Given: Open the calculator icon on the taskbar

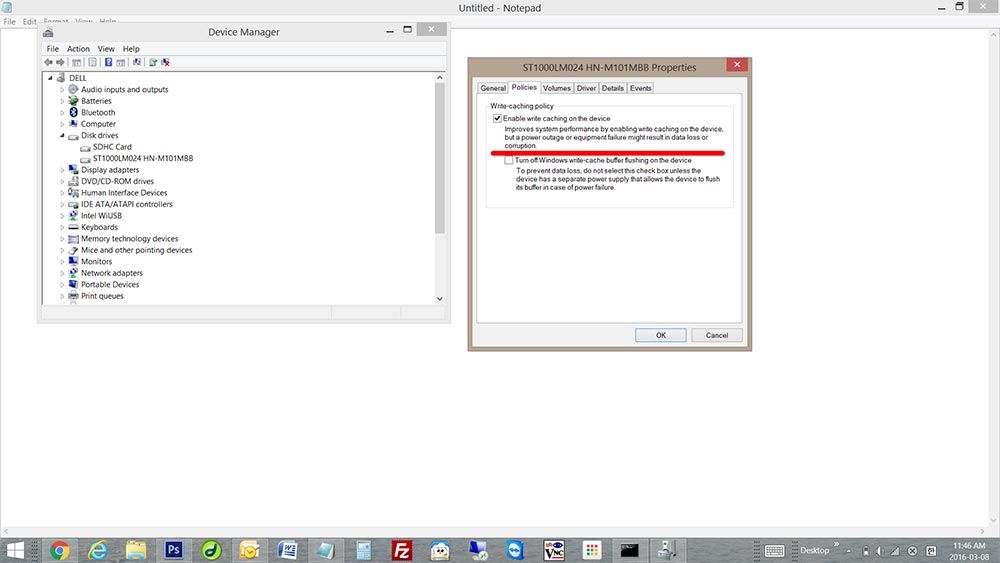Looking at the screenshot, I should pyautogui.click(x=364, y=550).
